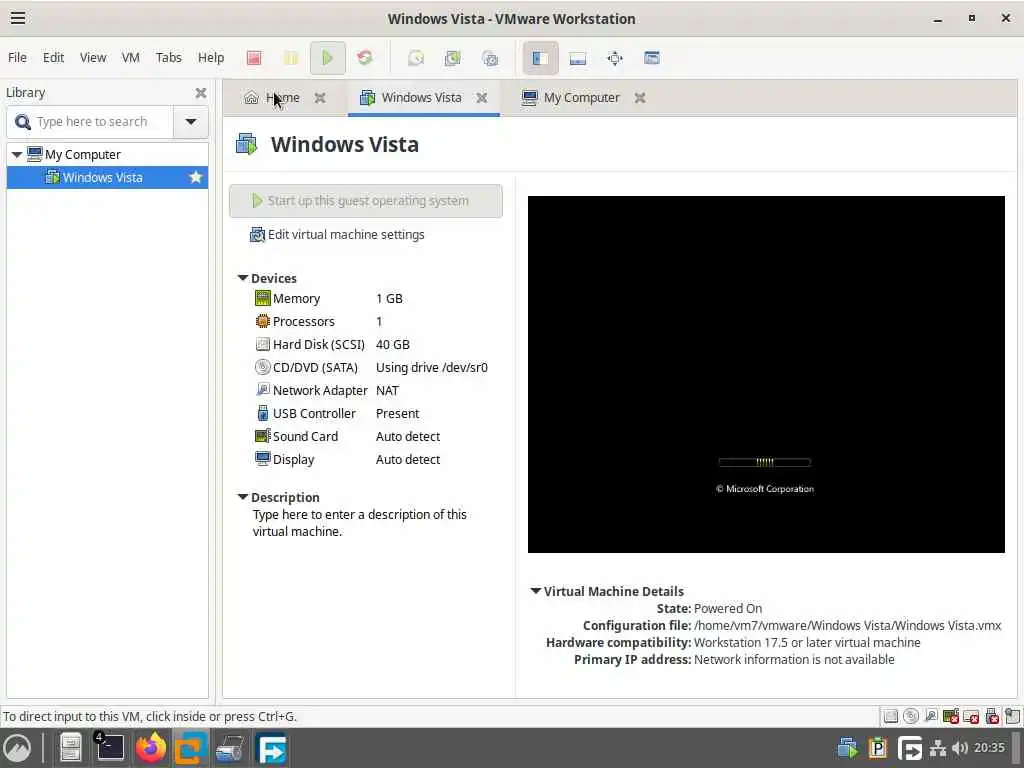Click the description text field
The height and width of the screenshot is (768, 1024).
coord(360,522)
